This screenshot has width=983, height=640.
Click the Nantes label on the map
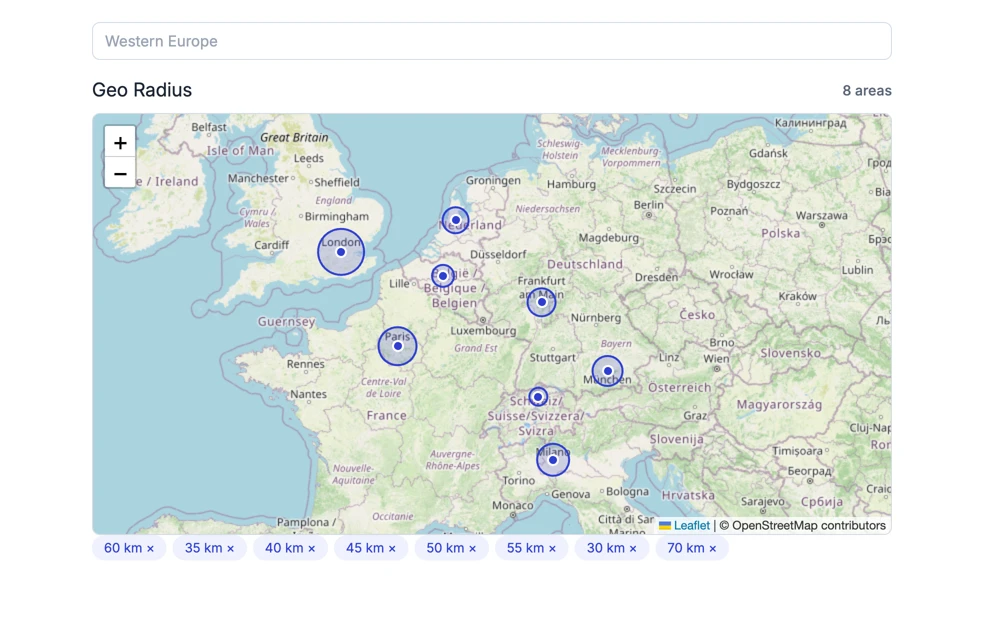(308, 394)
